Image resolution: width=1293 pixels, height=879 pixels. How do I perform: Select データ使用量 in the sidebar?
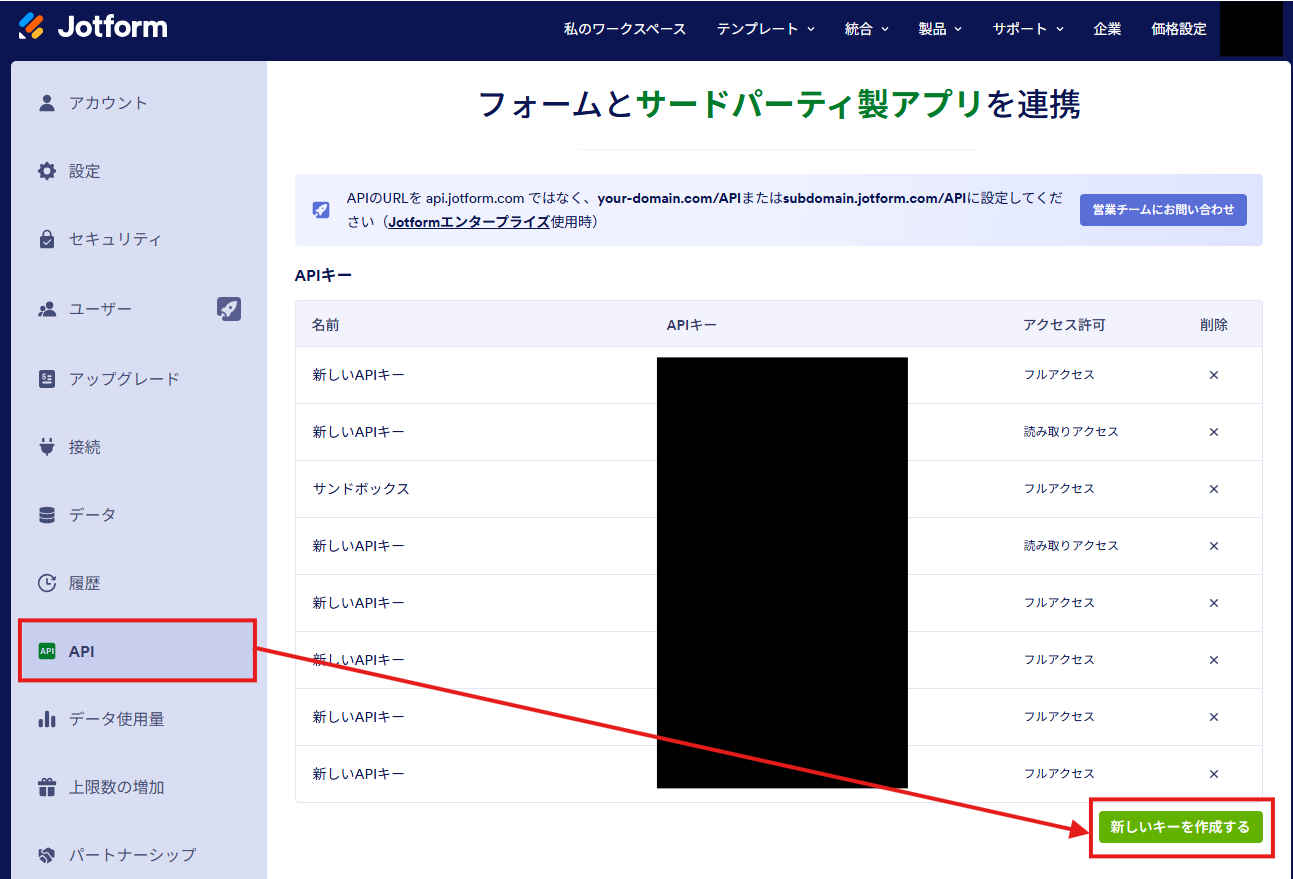[x=116, y=719]
